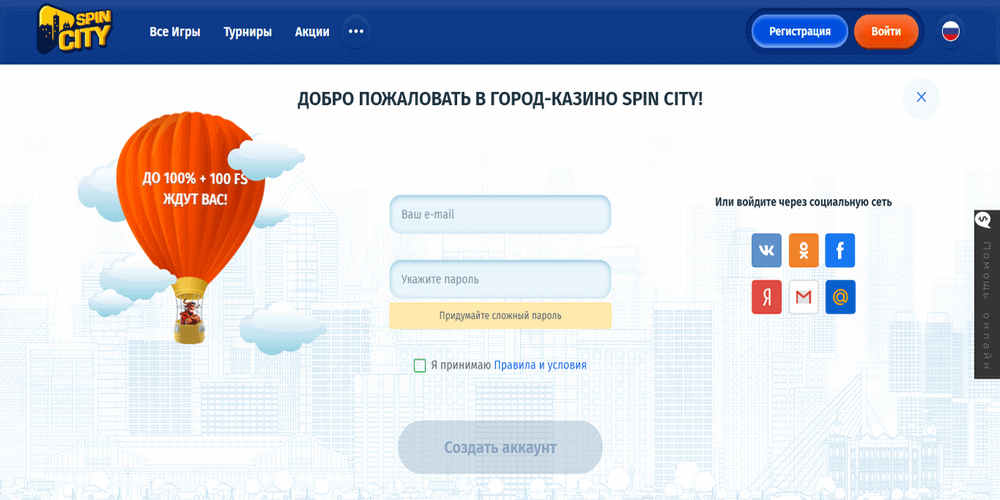Go to Акции page

[312, 32]
